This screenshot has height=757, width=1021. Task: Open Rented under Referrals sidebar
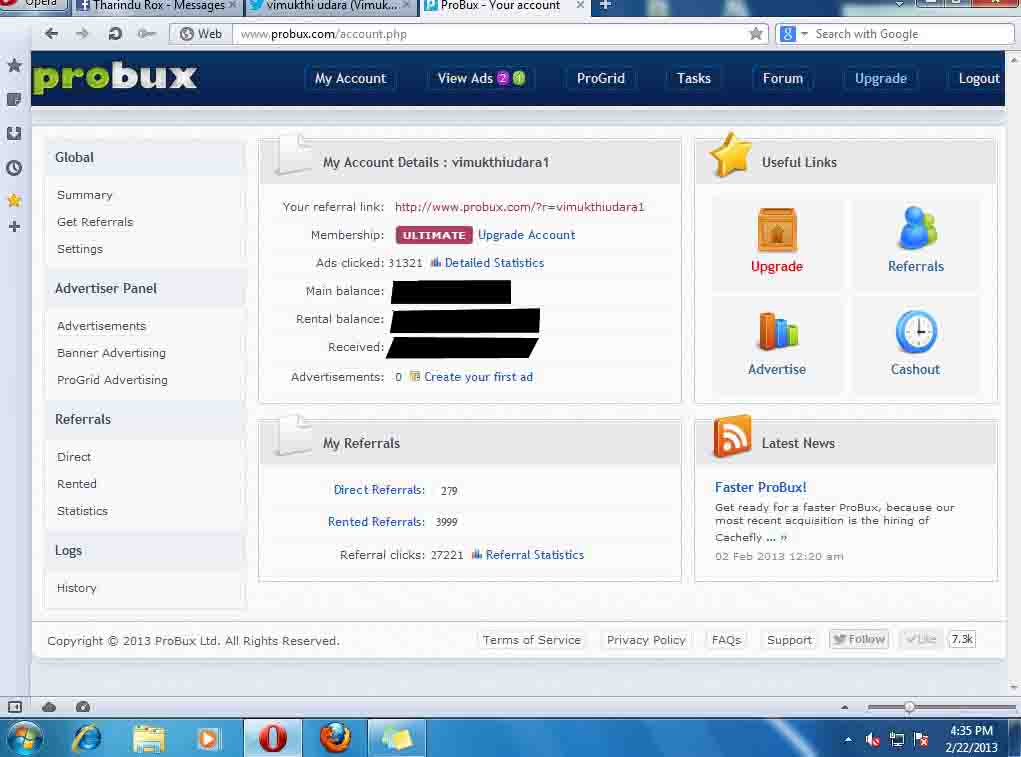click(77, 484)
